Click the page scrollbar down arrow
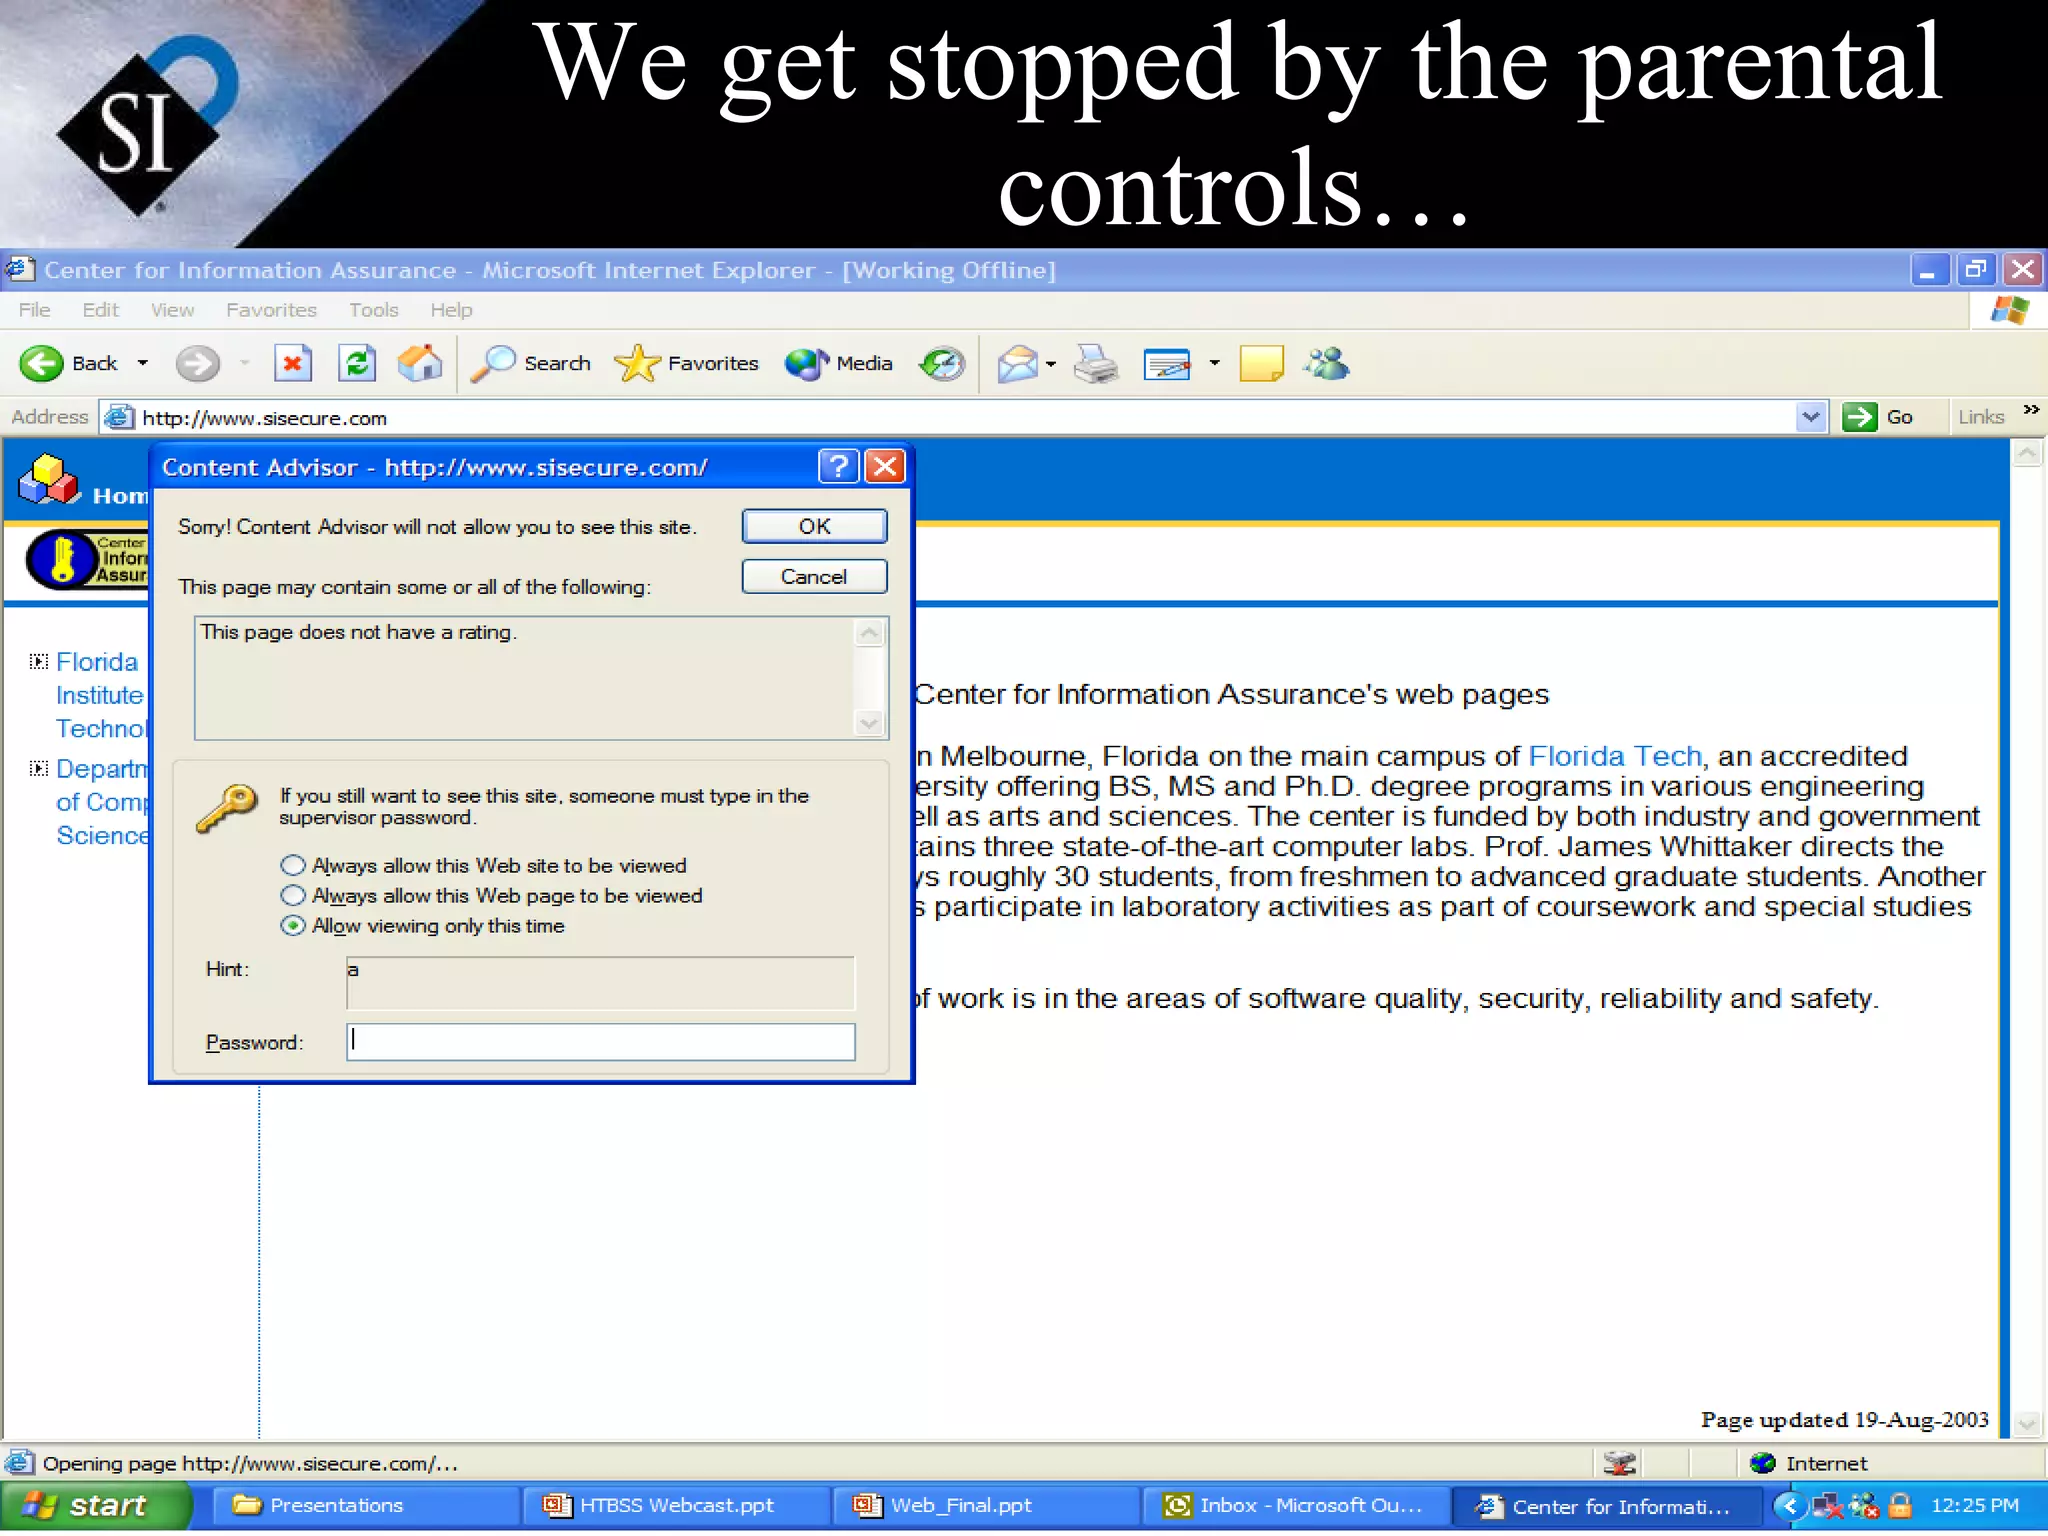This screenshot has height=1536, width=2048. [2027, 1423]
